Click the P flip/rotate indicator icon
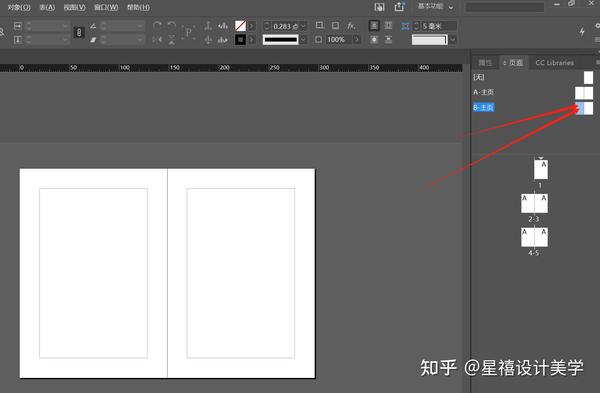 189,33
